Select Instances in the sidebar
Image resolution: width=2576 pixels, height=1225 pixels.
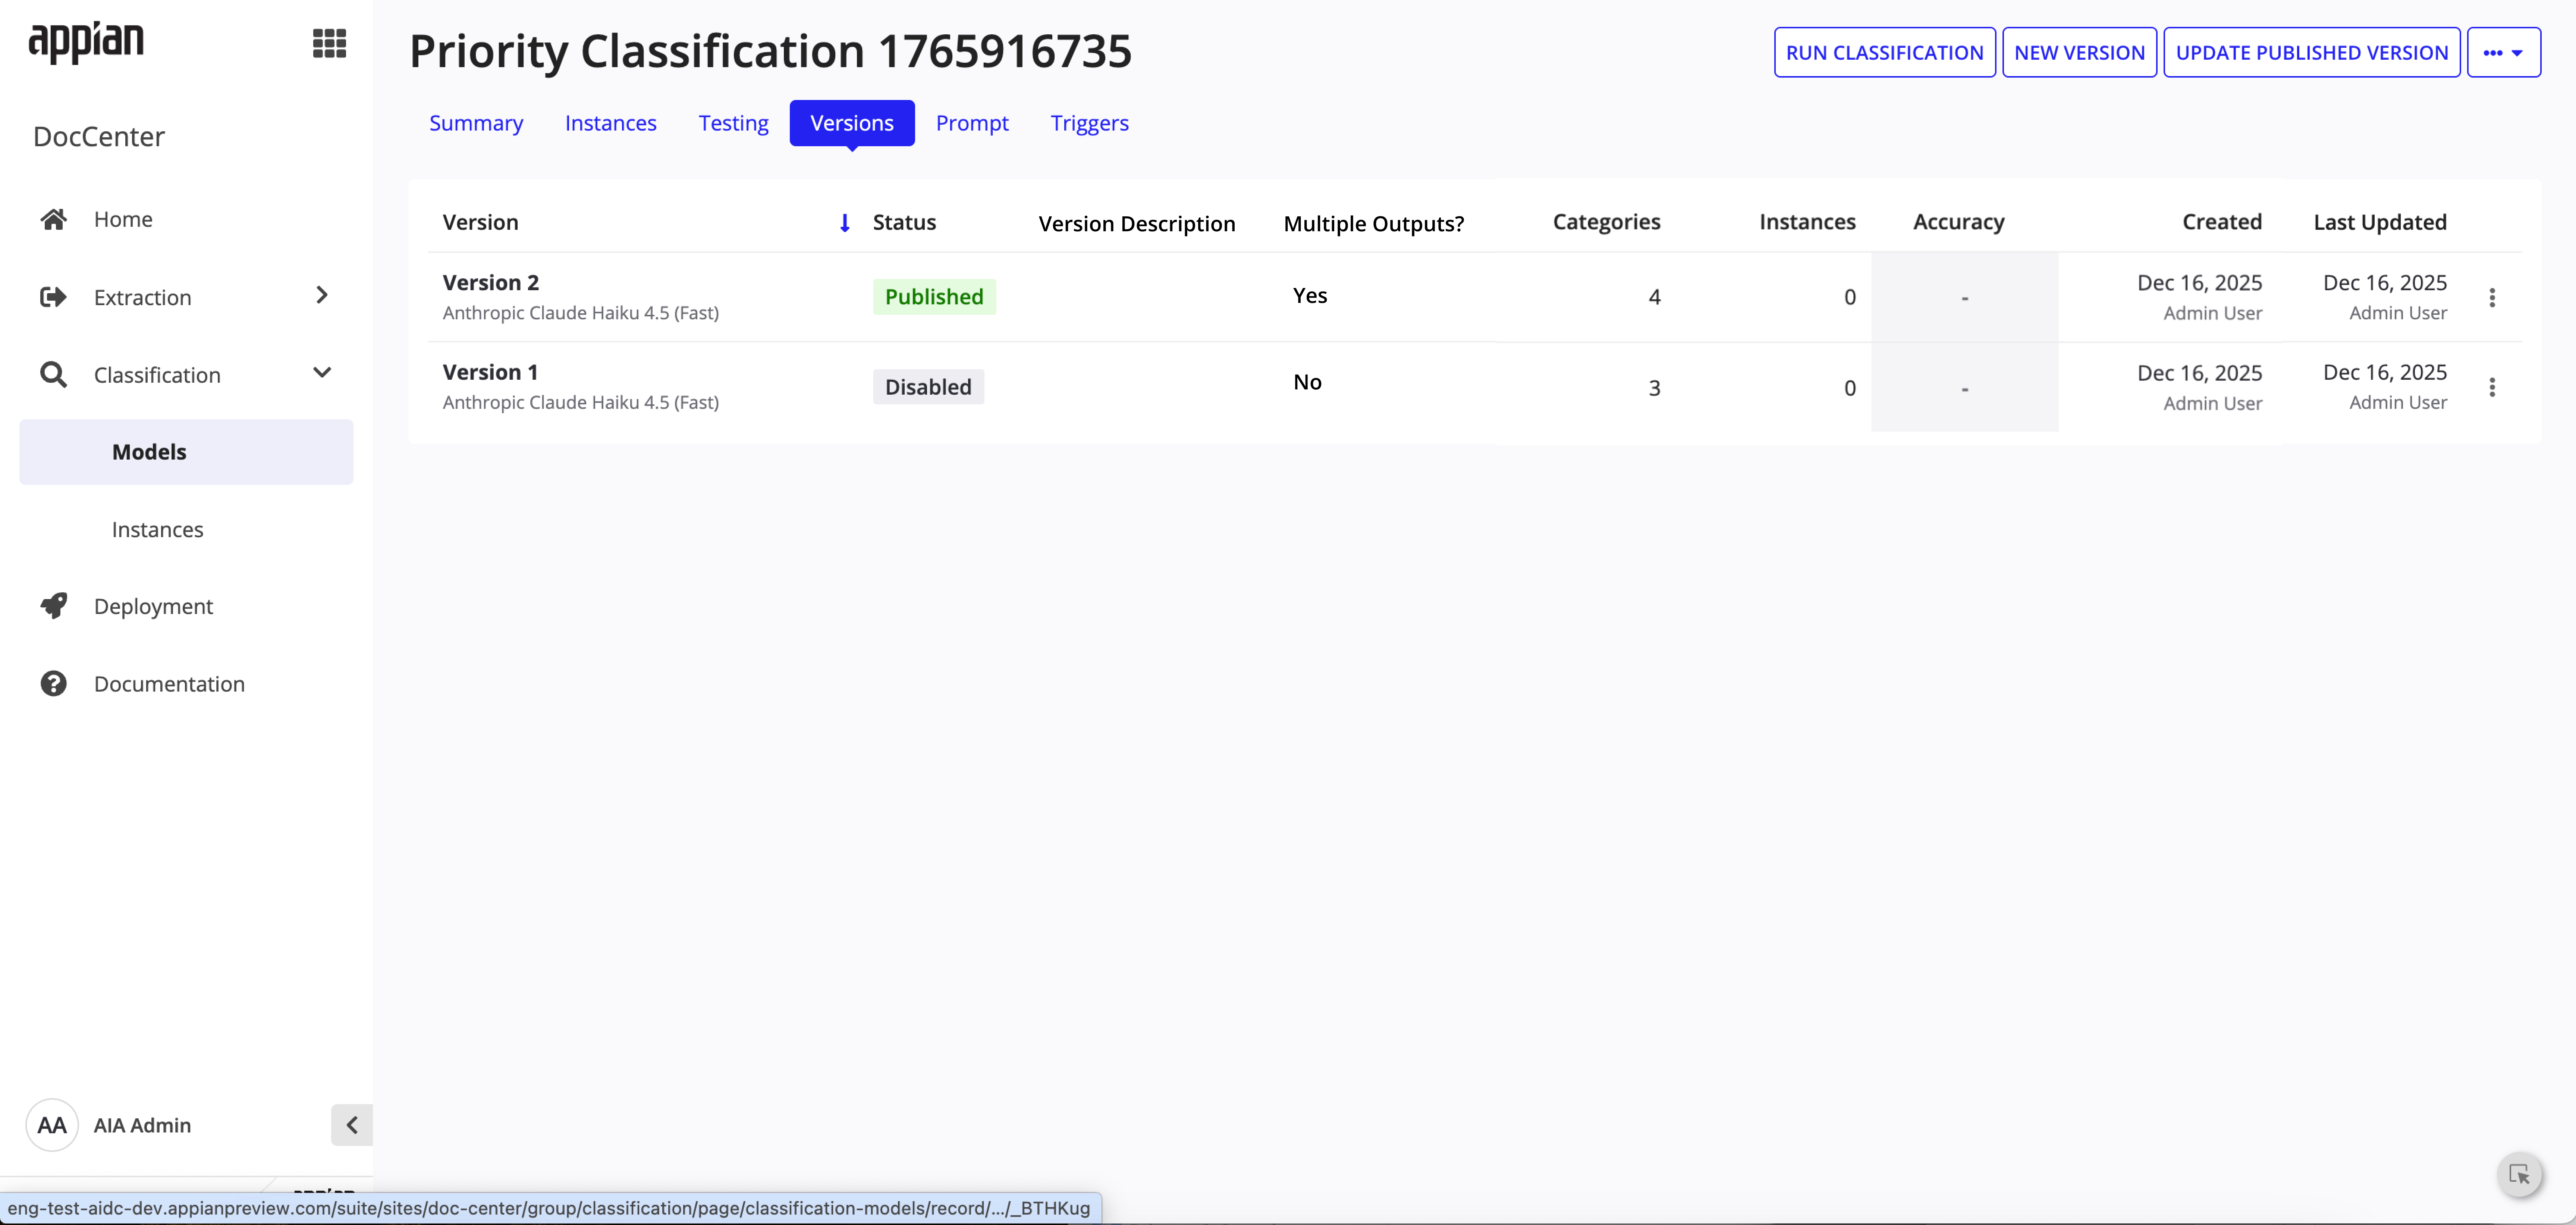pos(157,529)
